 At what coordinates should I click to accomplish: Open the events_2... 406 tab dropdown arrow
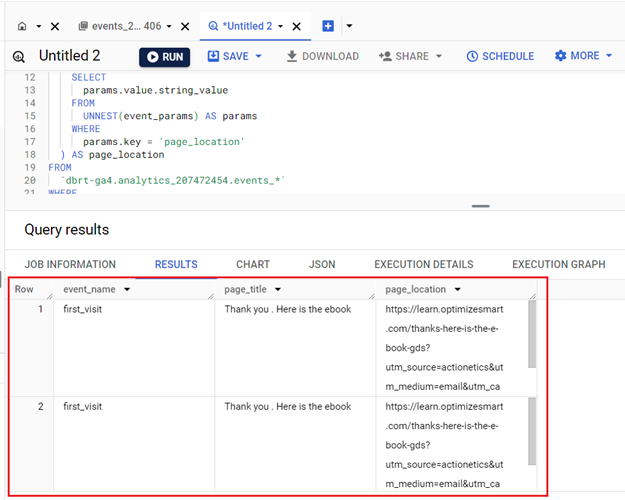click(x=169, y=26)
